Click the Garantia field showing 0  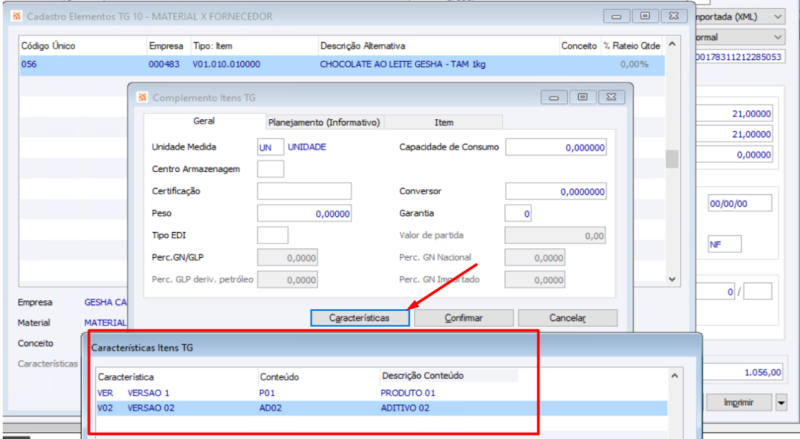[518, 213]
